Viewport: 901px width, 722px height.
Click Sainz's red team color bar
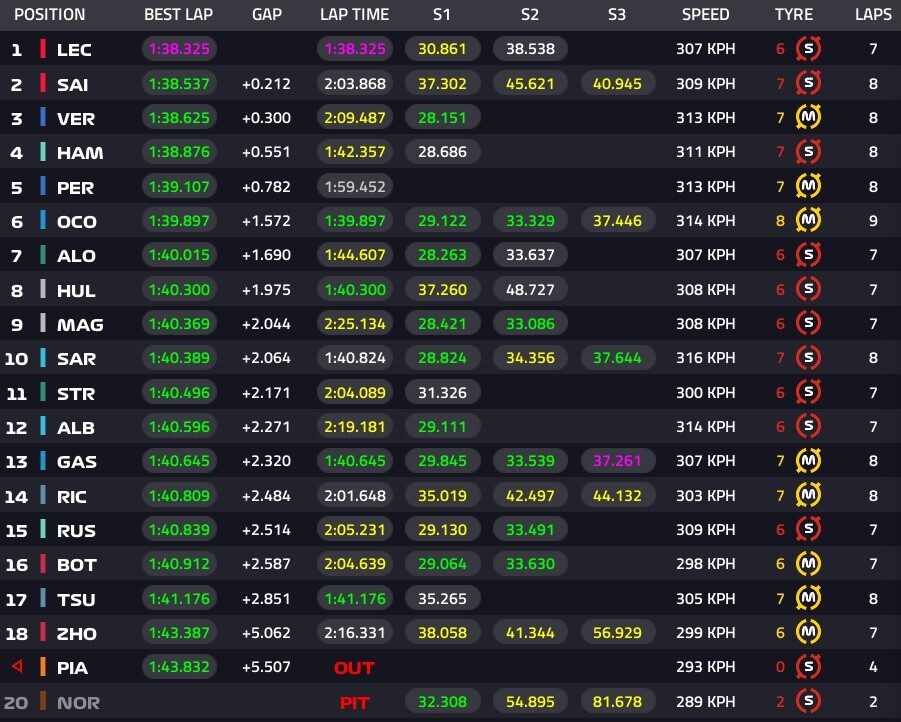(43, 84)
